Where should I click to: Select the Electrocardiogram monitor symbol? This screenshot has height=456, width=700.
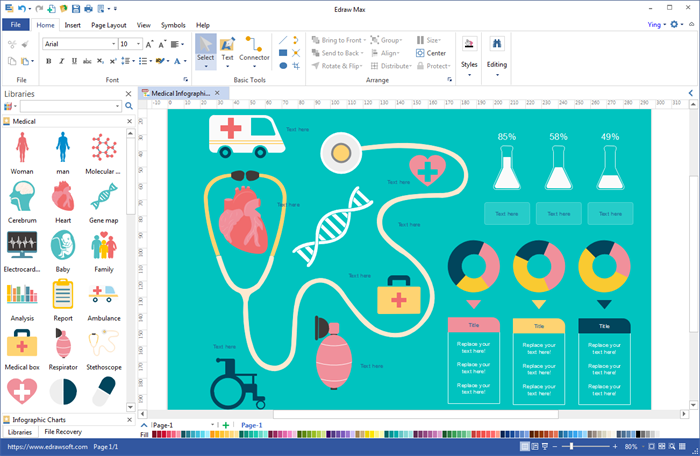(22, 245)
